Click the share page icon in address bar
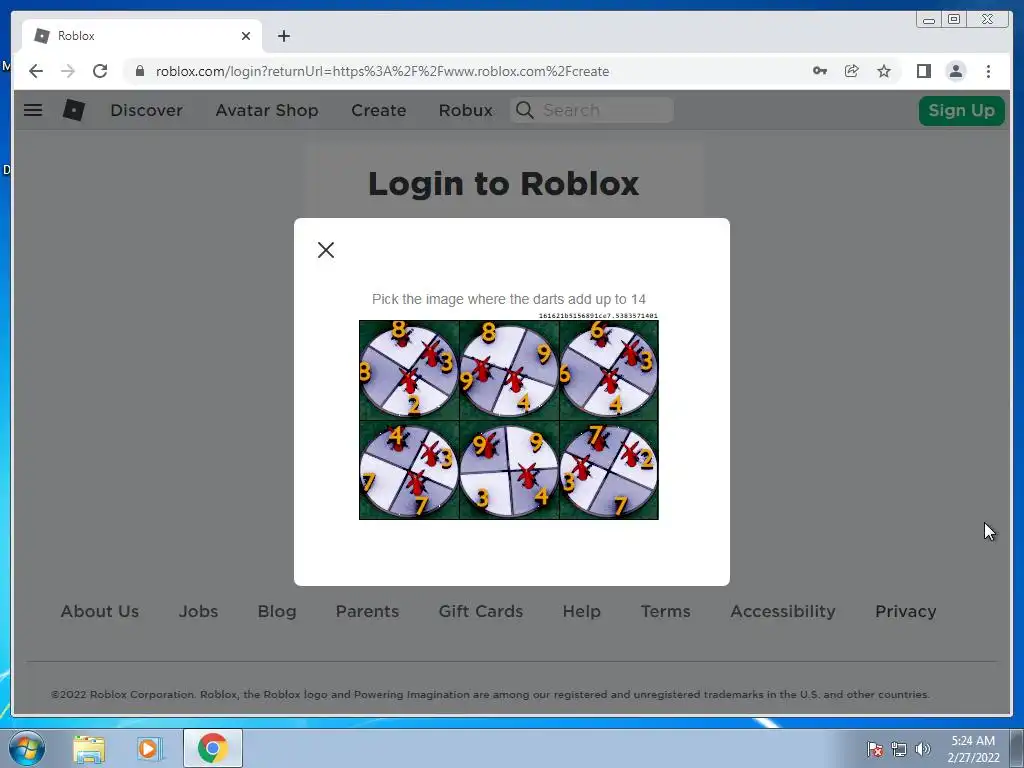1024x768 pixels. coord(852,71)
